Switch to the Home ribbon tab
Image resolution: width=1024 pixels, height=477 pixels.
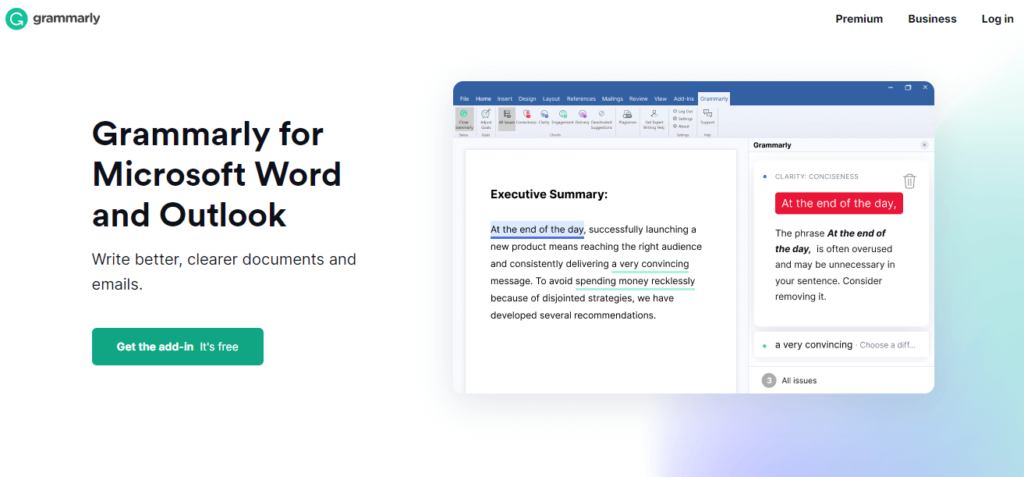(483, 99)
